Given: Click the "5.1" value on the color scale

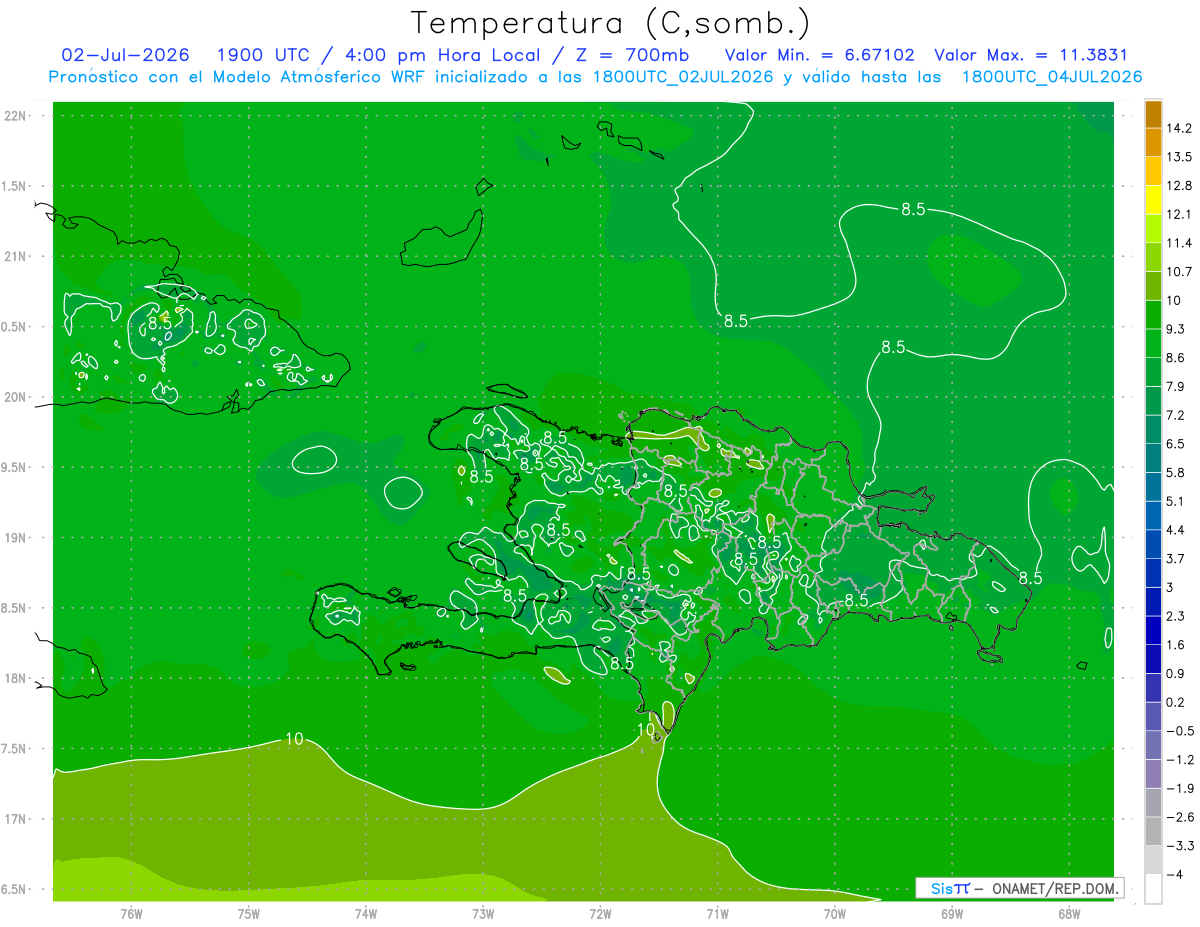Looking at the screenshot, I should (1175, 501).
